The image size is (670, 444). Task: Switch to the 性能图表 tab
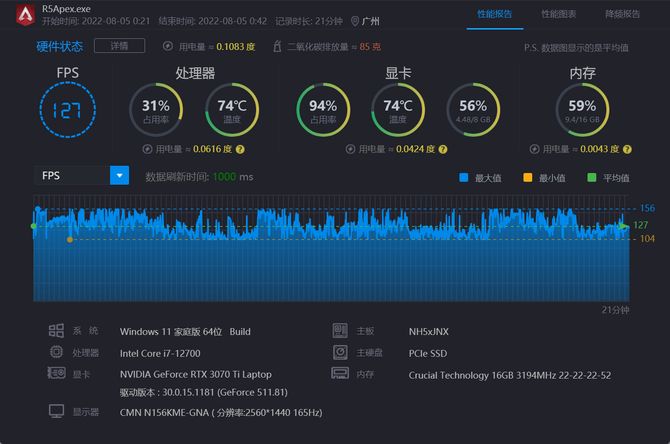(x=558, y=14)
